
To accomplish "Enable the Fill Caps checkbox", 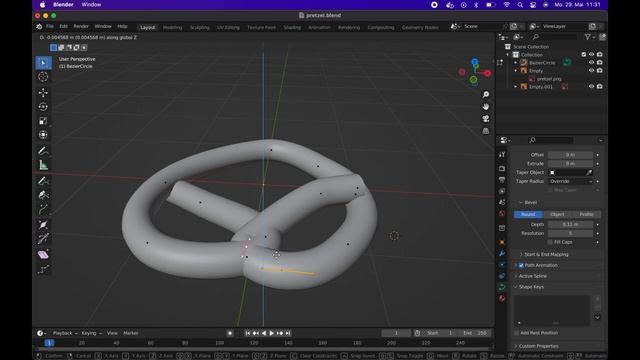I will [x=550, y=242].
